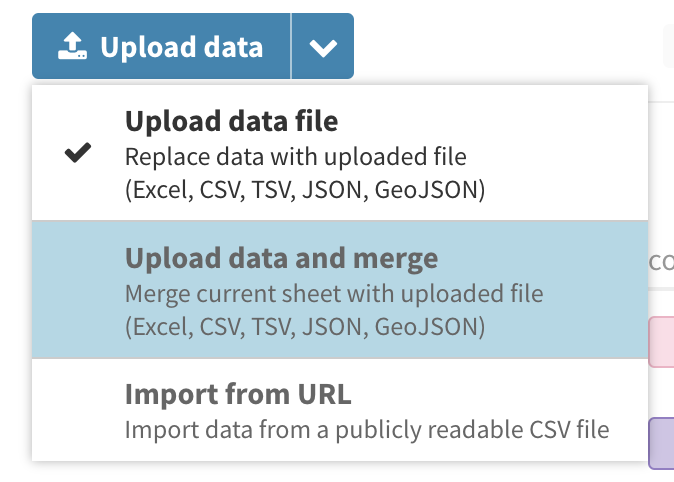This screenshot has width=674, height=482.
Task: Click the partially hidden "co" column header
Action: coord(661,262)
